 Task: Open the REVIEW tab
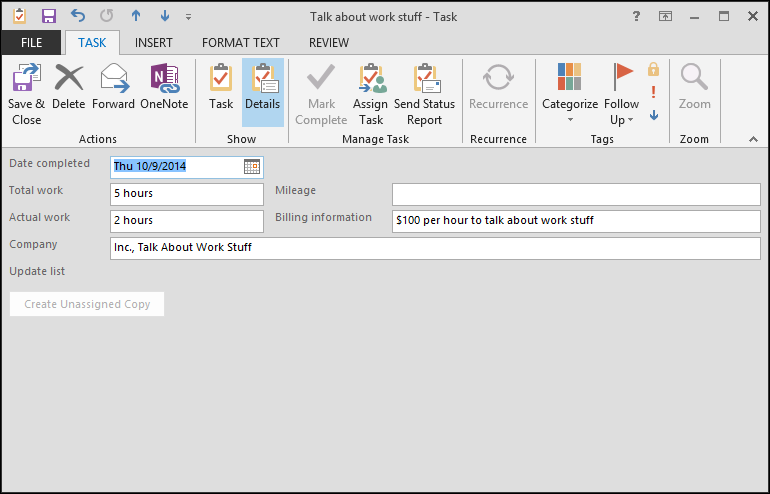click(x=329, y=43)
